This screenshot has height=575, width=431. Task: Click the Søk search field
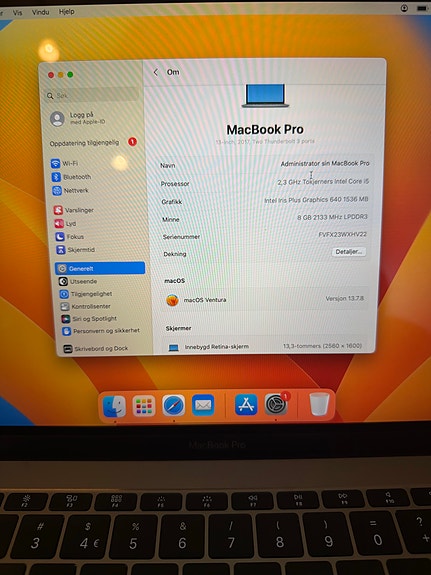(91, 96)
